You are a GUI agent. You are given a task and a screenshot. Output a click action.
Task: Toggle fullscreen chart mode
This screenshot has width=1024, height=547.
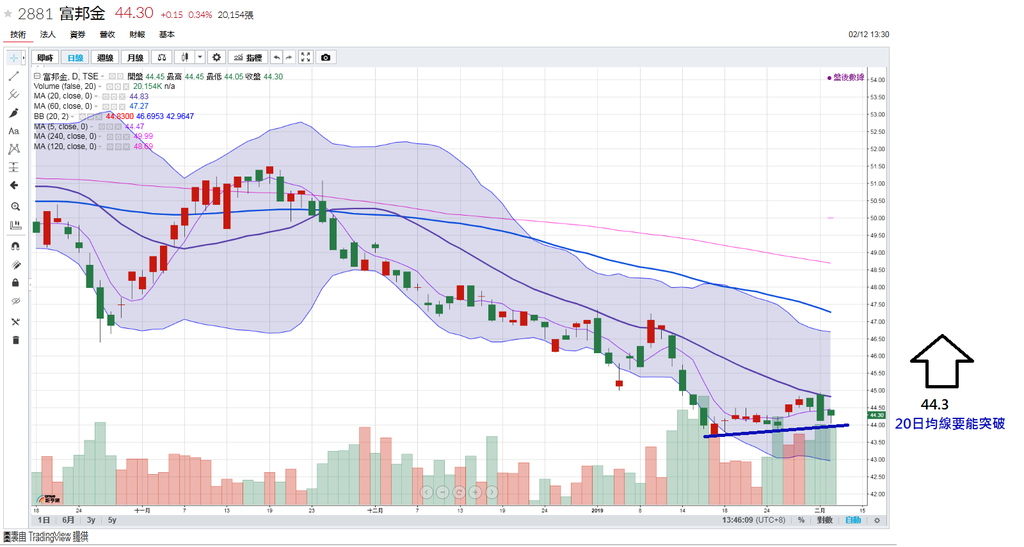tap(306, 57)
